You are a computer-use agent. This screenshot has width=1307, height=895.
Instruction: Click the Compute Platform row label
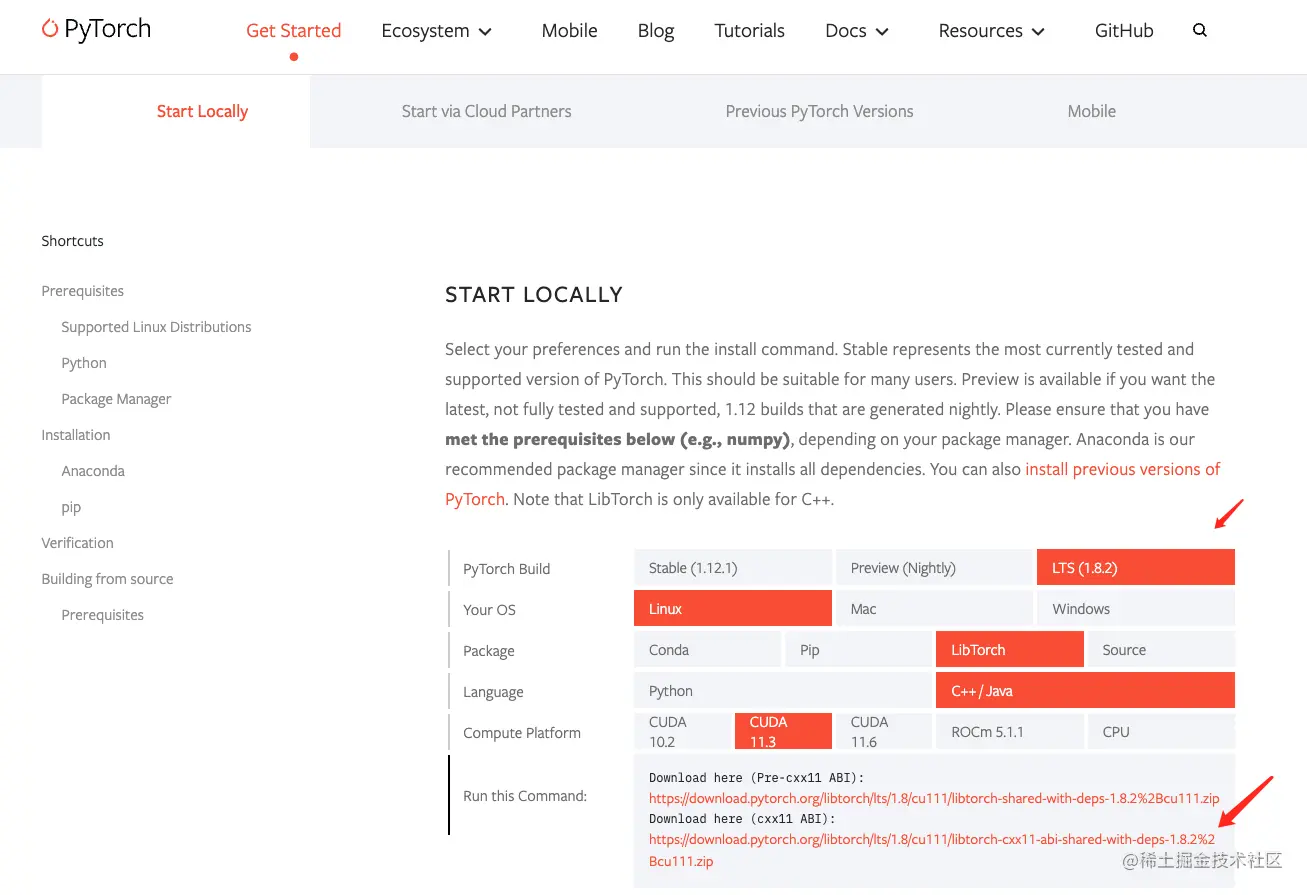(x=522, y=733)
